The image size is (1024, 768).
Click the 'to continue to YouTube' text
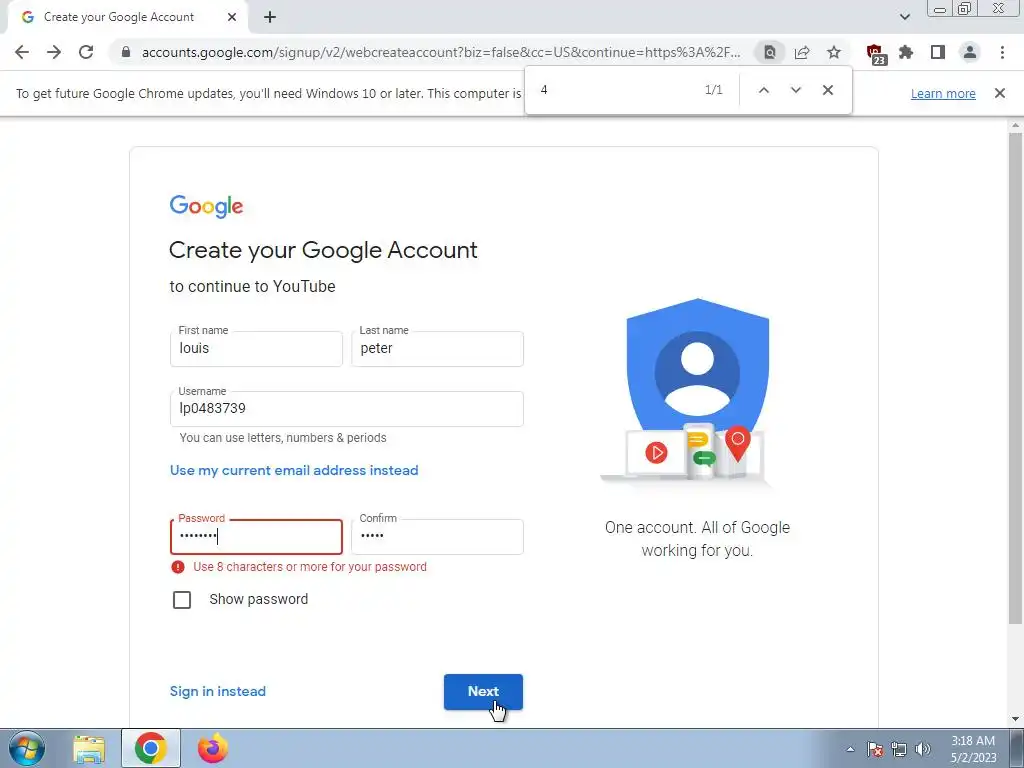(x=252, y=287)
